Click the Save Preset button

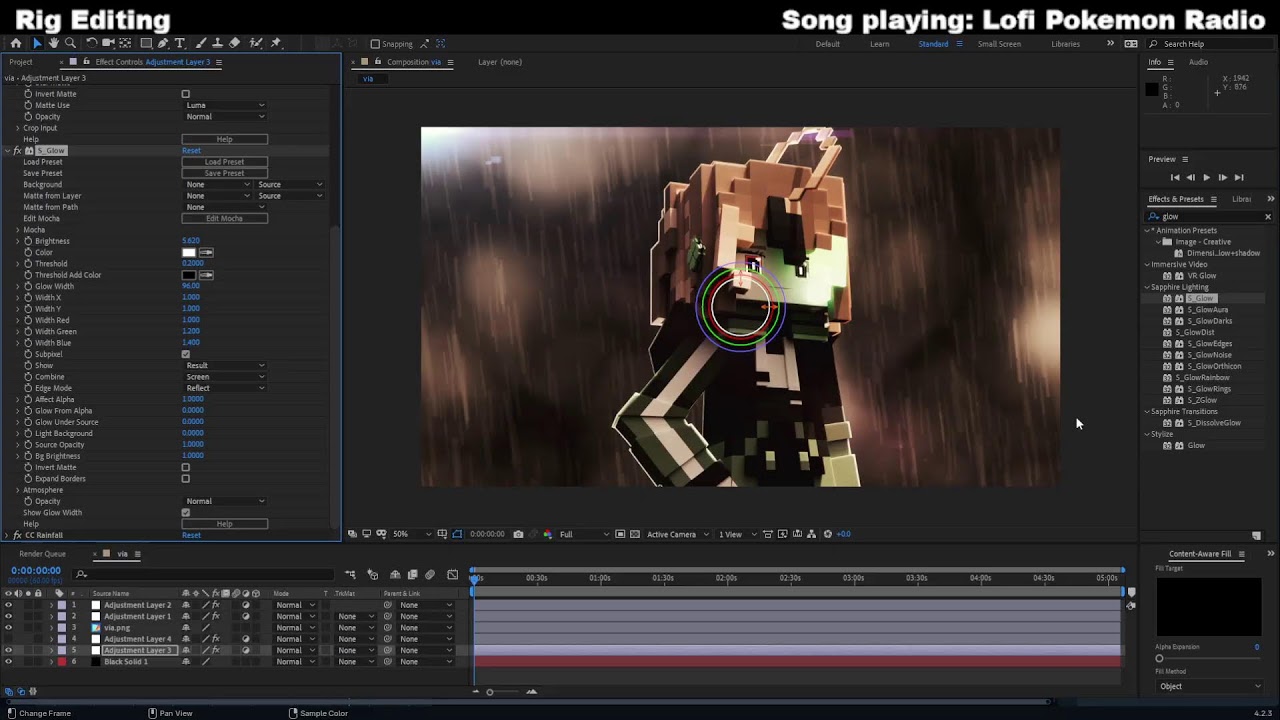tap(224, 173)
